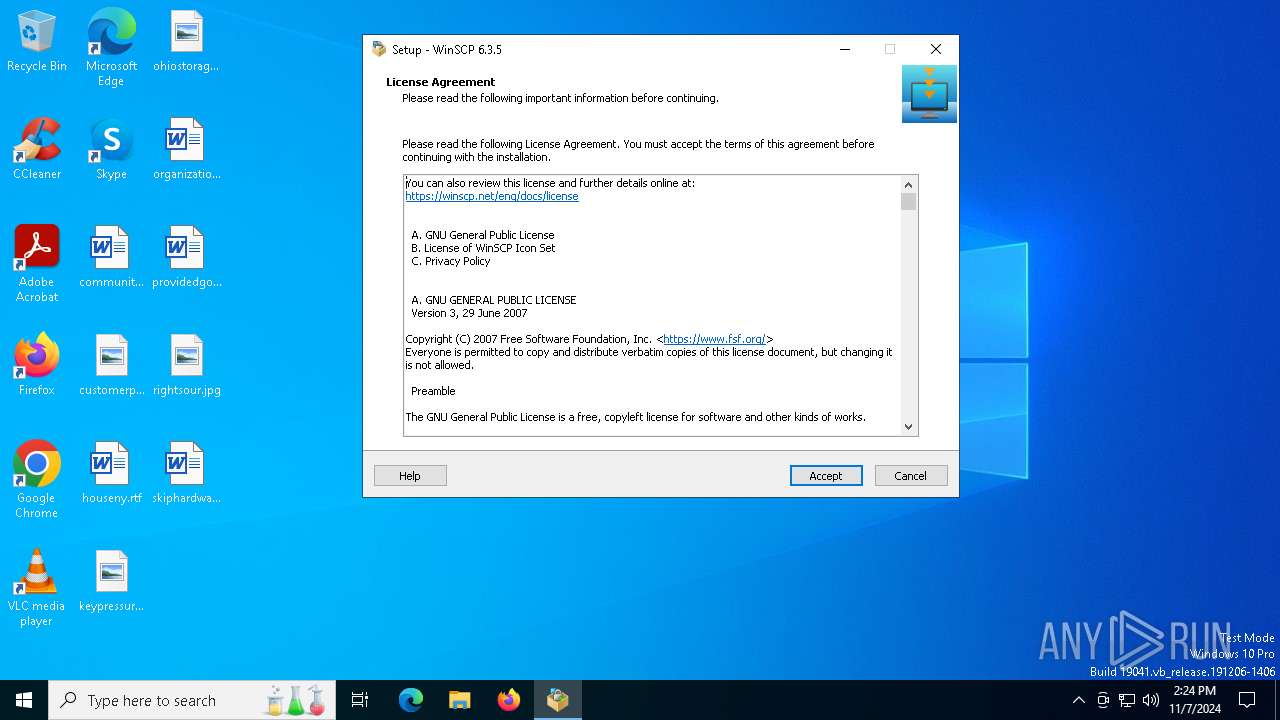Open File Explorer from the taskbar
This screenshot has height=720, width=1280.
click(x=460, y=700)
